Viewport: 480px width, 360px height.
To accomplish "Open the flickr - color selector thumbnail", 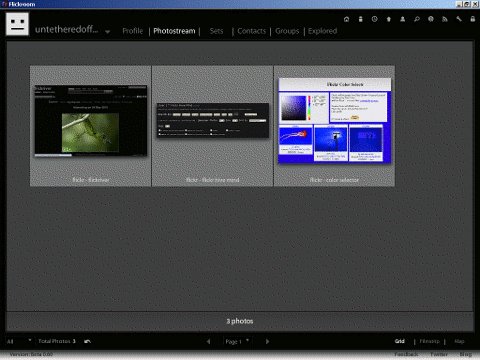I will (334, 121).
